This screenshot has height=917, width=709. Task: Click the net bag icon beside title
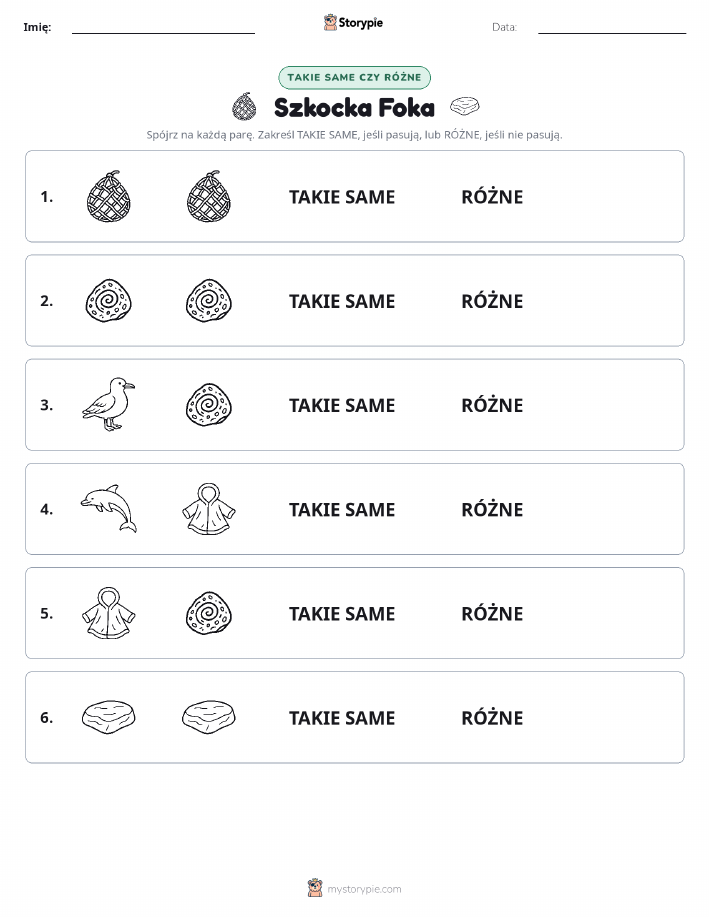pyautogui.click(x=244, y=106)
